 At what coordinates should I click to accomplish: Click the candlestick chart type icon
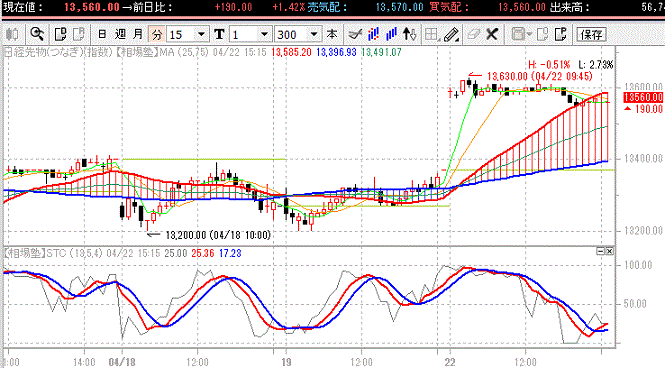point(12,34)
